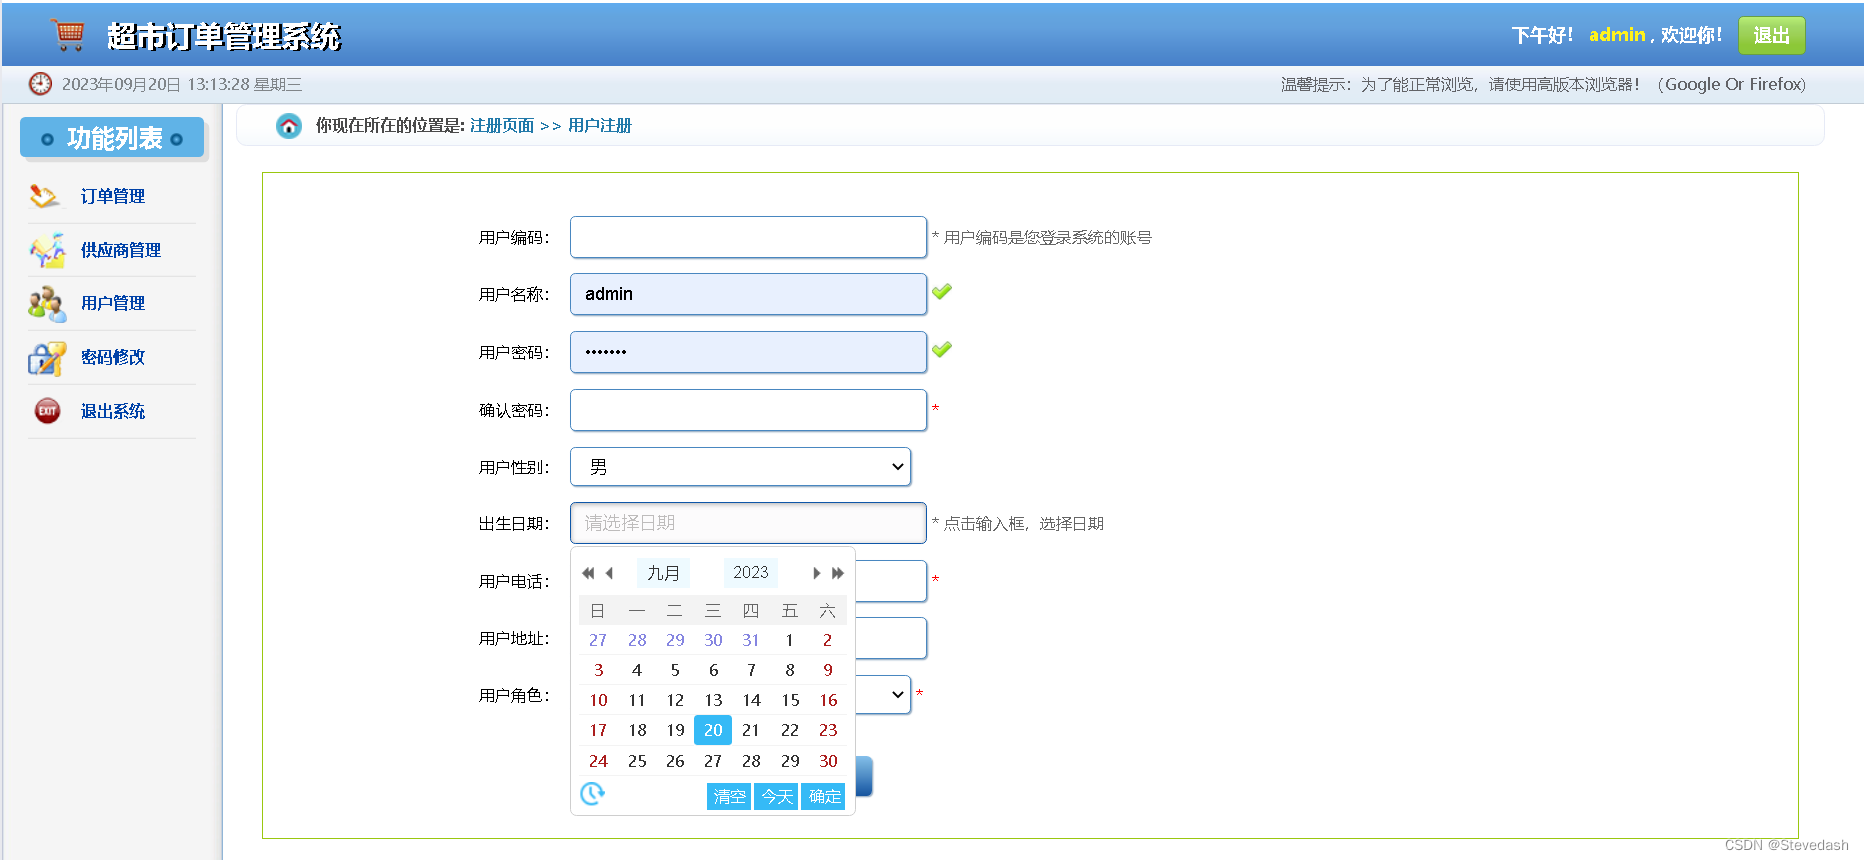Go to previous year in calendar
The height and width of the screenshot is (860, 1864).
pos(588,573)
